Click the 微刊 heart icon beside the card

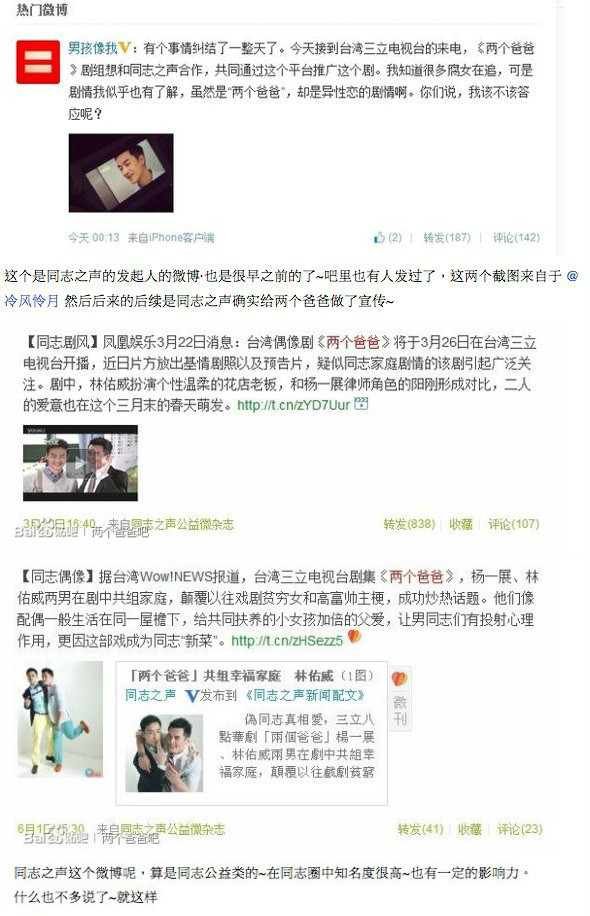(x=400, y=679)
